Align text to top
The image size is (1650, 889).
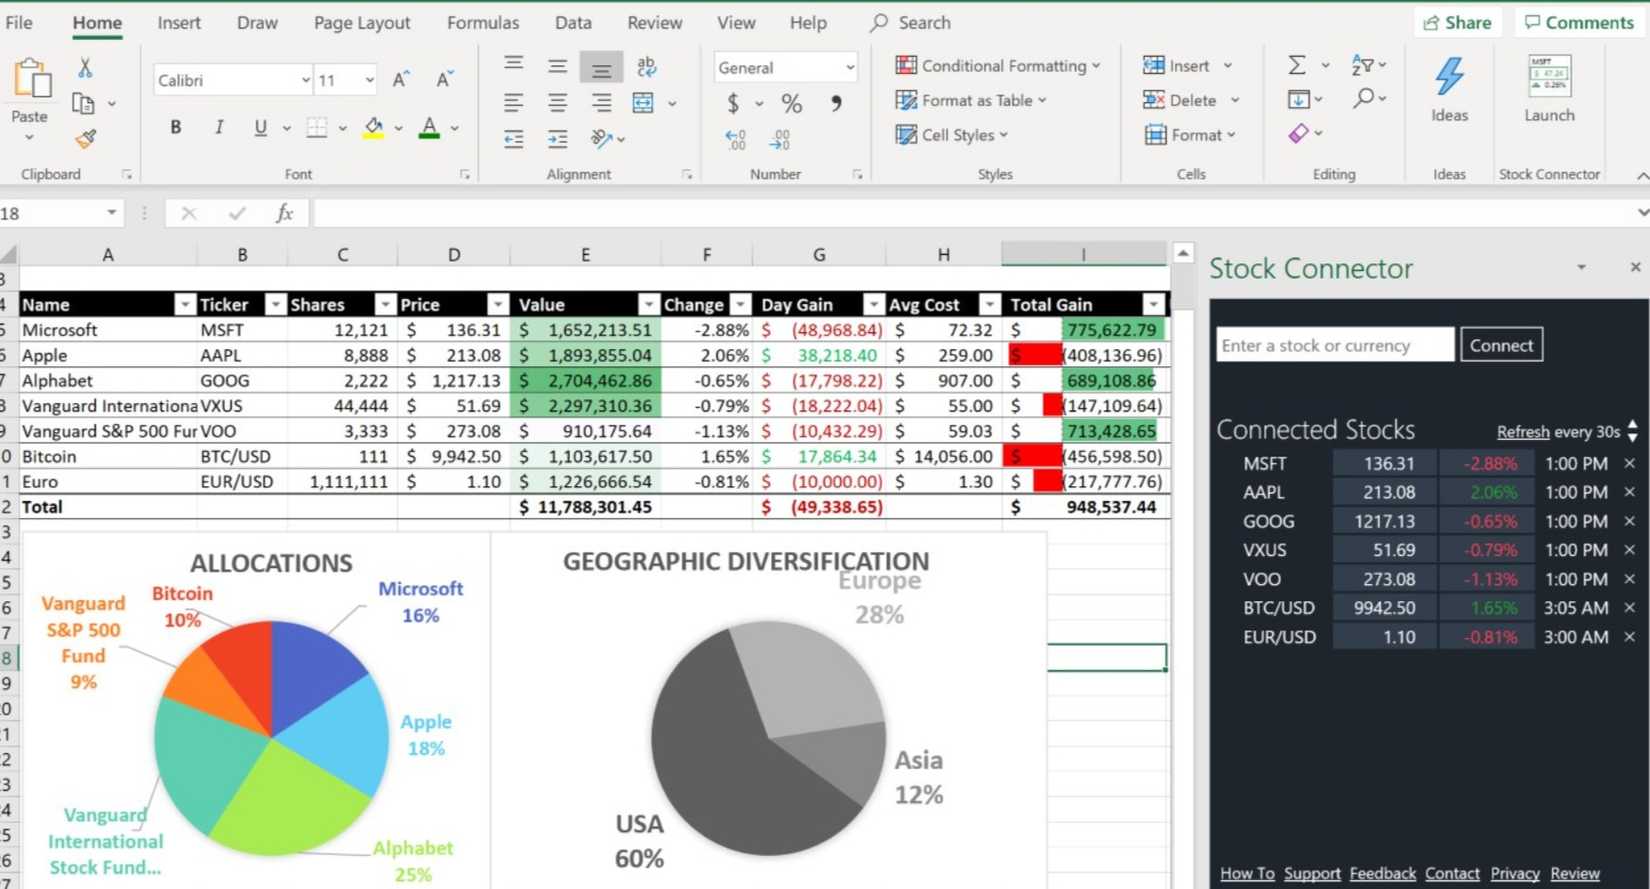pyautogui.click(x=514, y=64)
